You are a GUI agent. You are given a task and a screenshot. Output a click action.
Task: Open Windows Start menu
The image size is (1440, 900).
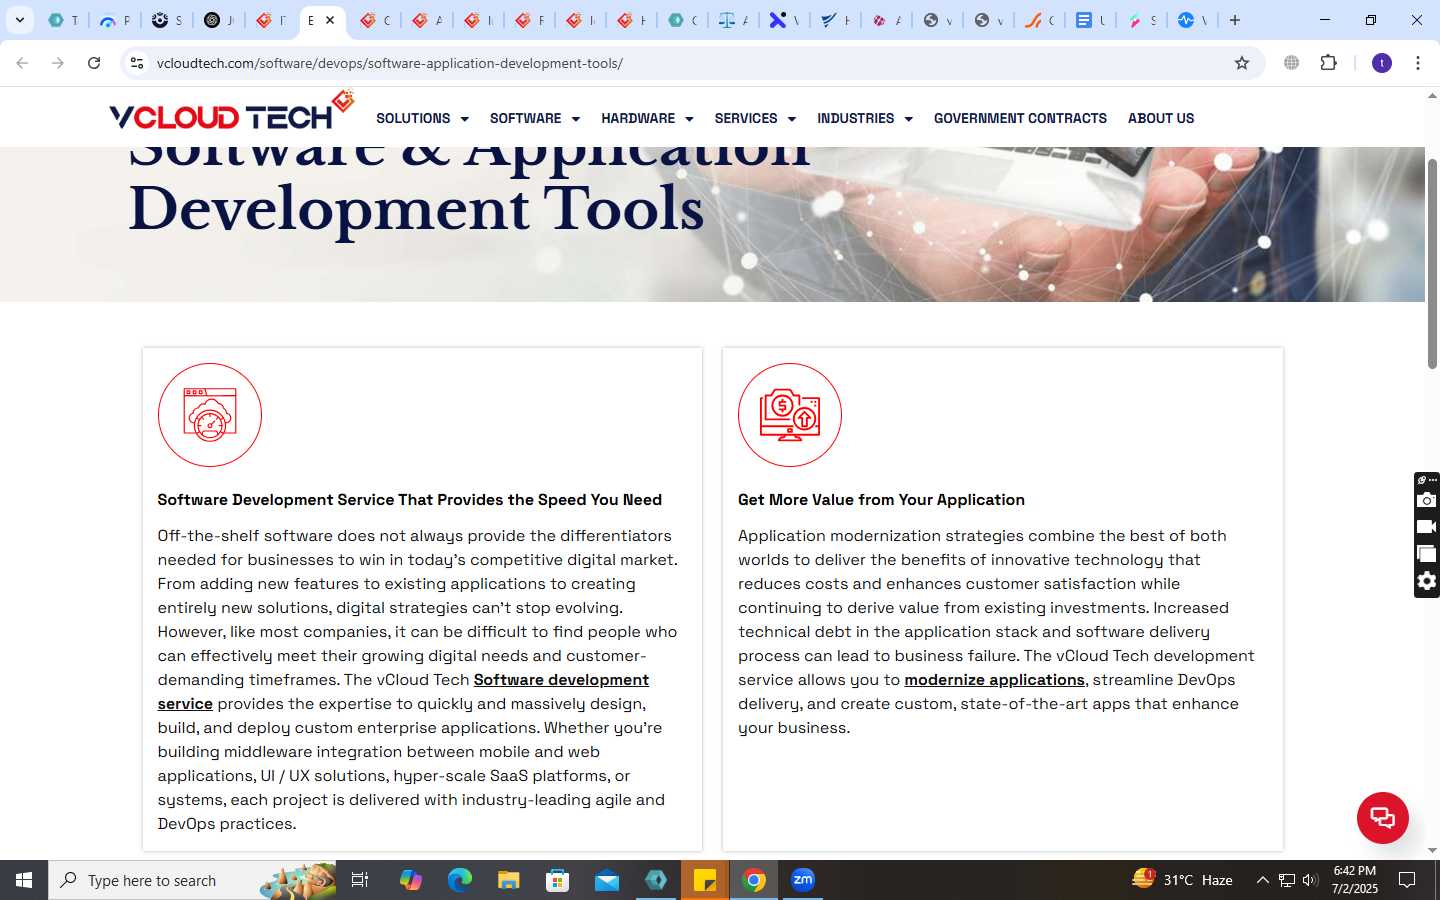(24, 880)
